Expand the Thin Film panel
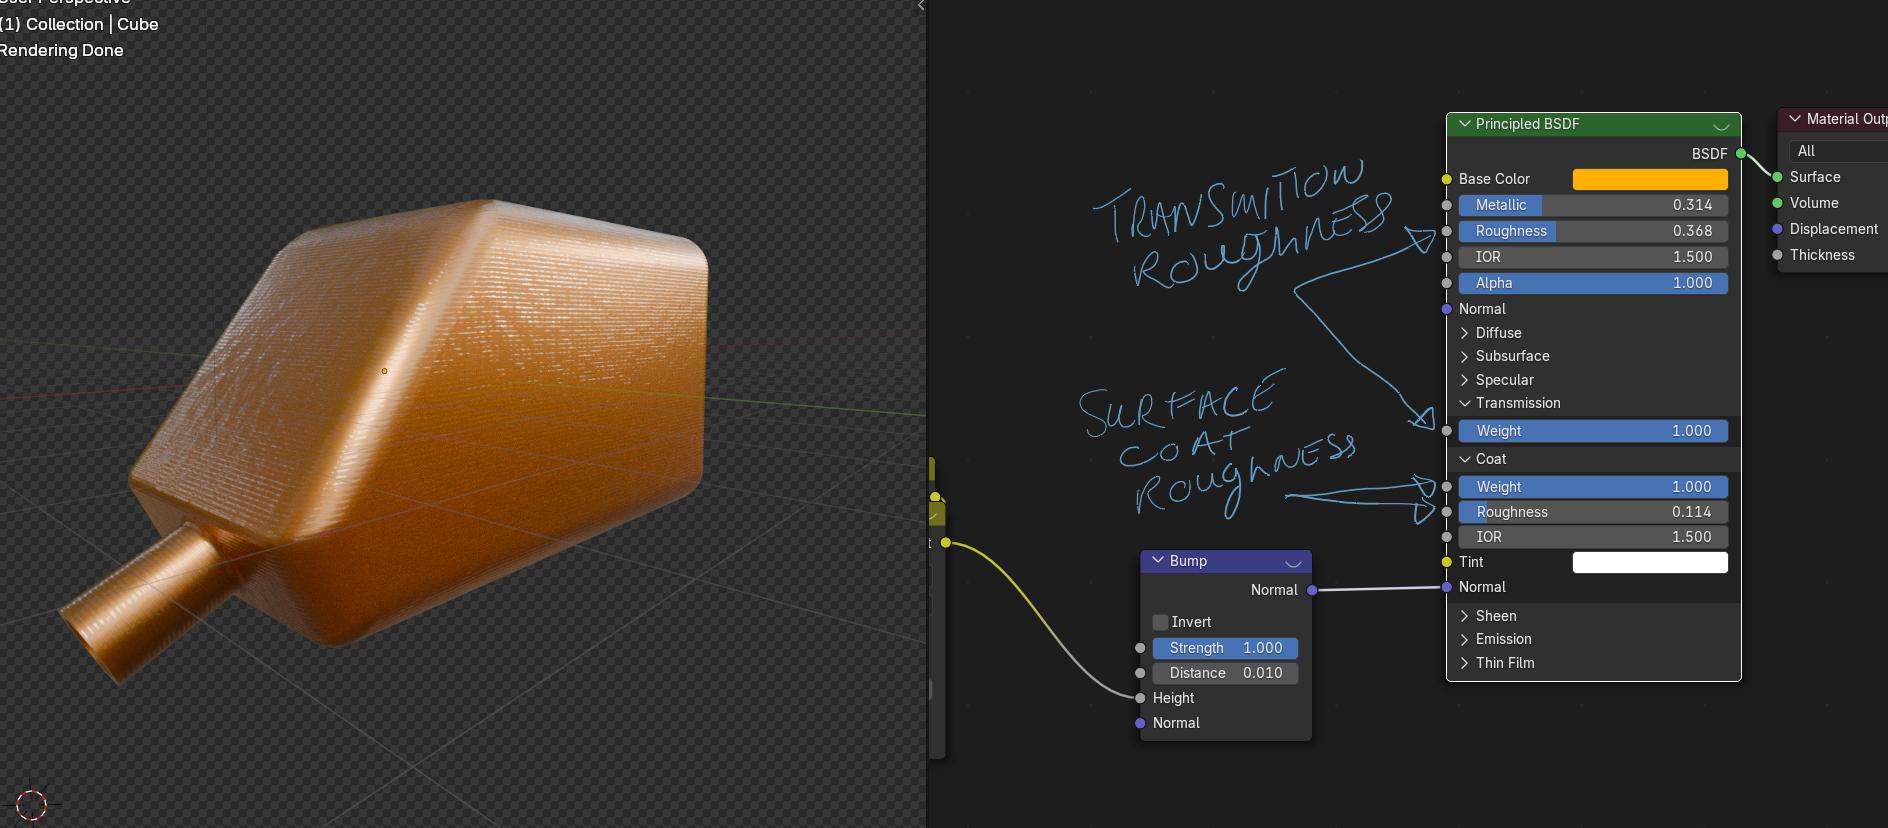This screenshot has width=1888, height=828. 1465,663
